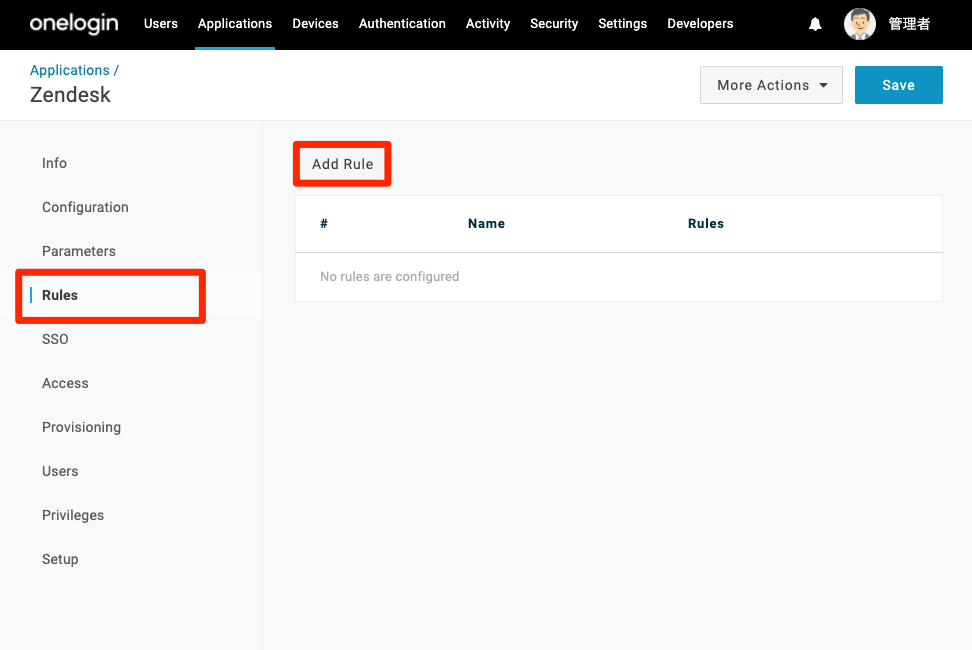Go to the OneLogin logo home

pyautogui.click(x=74, y=24)
